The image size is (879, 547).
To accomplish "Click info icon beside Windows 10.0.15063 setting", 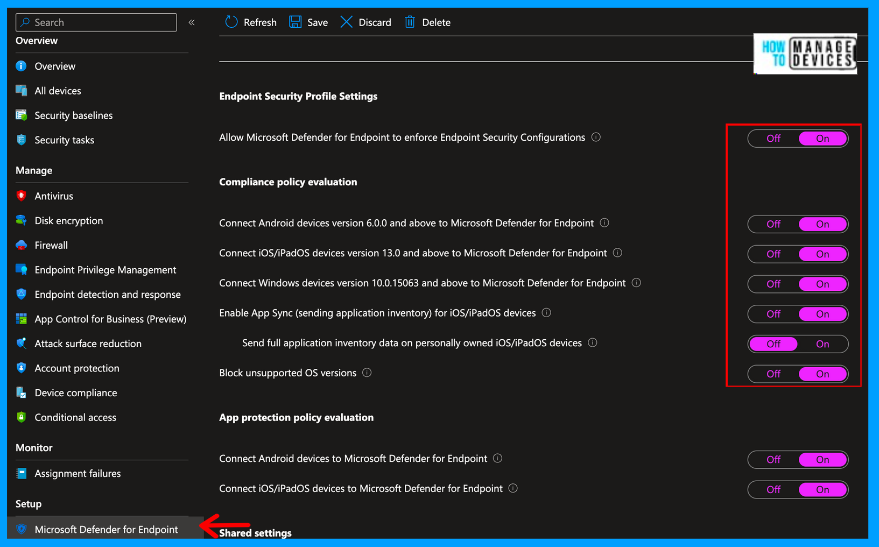I will tap(636, 282).
